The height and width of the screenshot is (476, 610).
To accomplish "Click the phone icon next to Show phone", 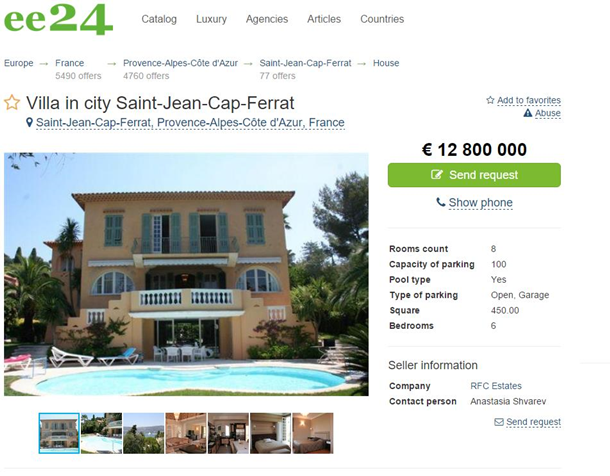I will pyautogui.click(x=441, y=202).
